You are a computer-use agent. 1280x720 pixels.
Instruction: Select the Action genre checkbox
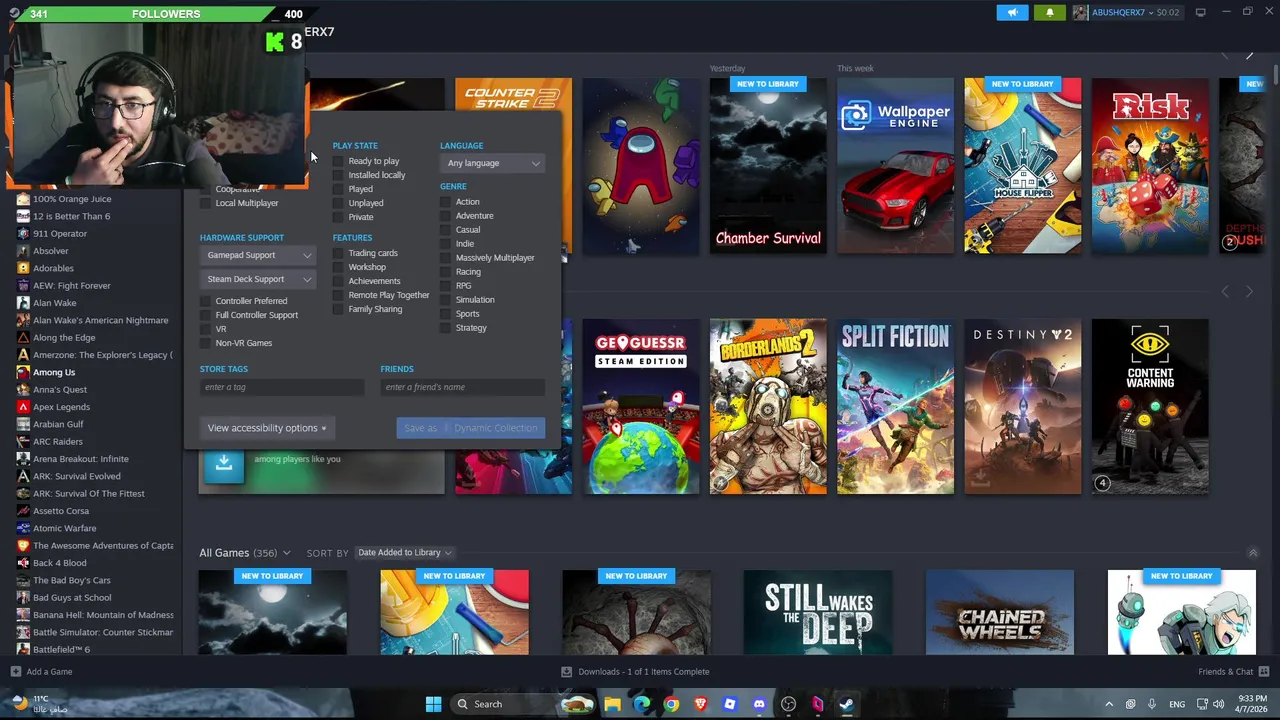click(446, 202)
